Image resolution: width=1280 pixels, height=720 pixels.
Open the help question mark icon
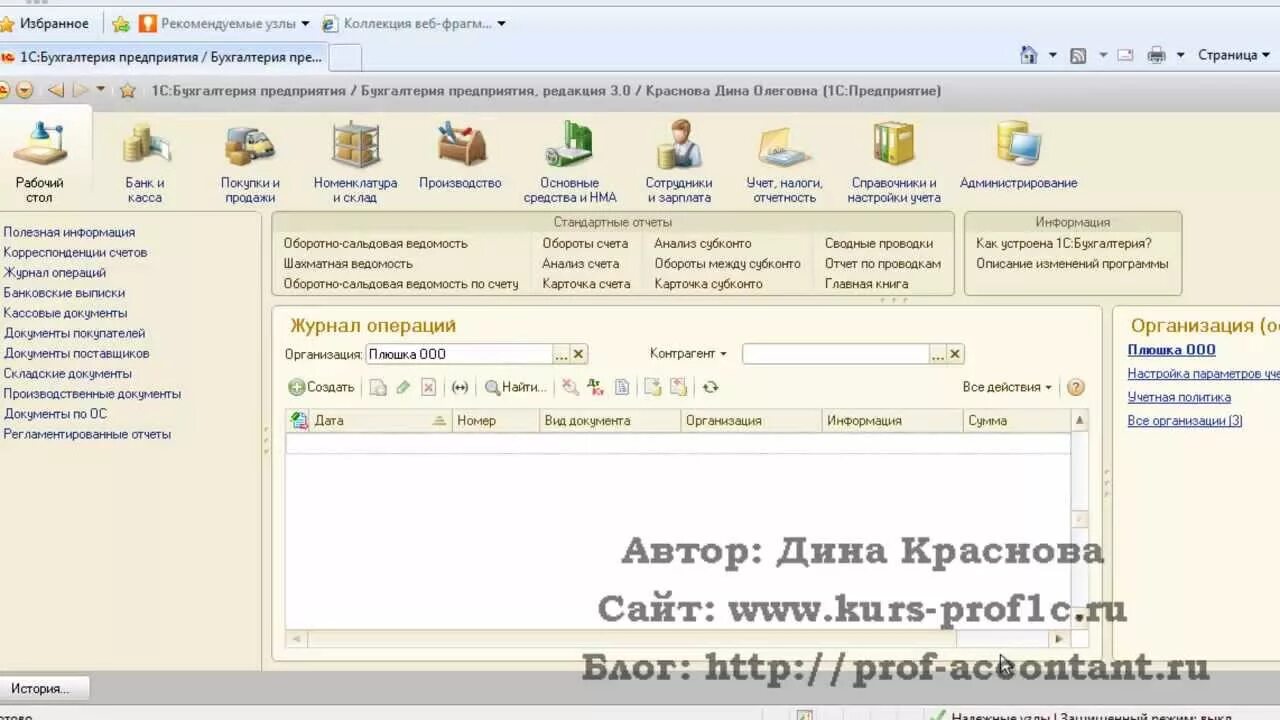1076,387
